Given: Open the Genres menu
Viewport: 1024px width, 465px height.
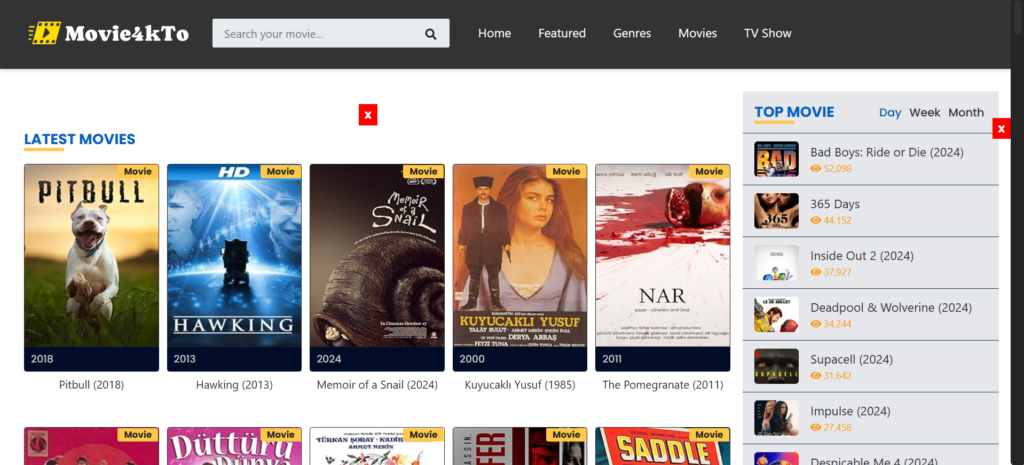Looking at the screenshot, I should (632, 33).
